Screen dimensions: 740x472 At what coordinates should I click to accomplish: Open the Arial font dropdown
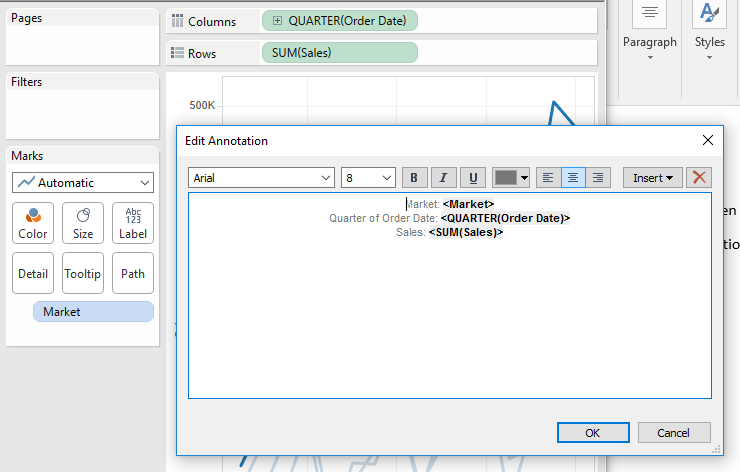tap(261, 178)
